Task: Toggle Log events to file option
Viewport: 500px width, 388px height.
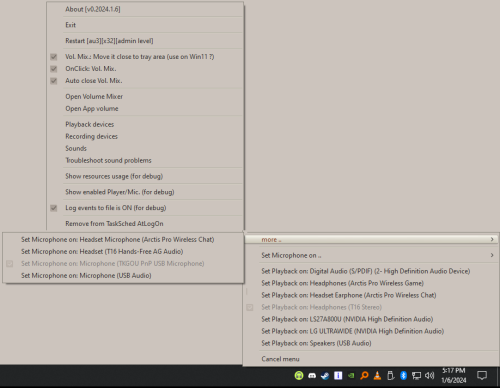Action: coord(54,208)
